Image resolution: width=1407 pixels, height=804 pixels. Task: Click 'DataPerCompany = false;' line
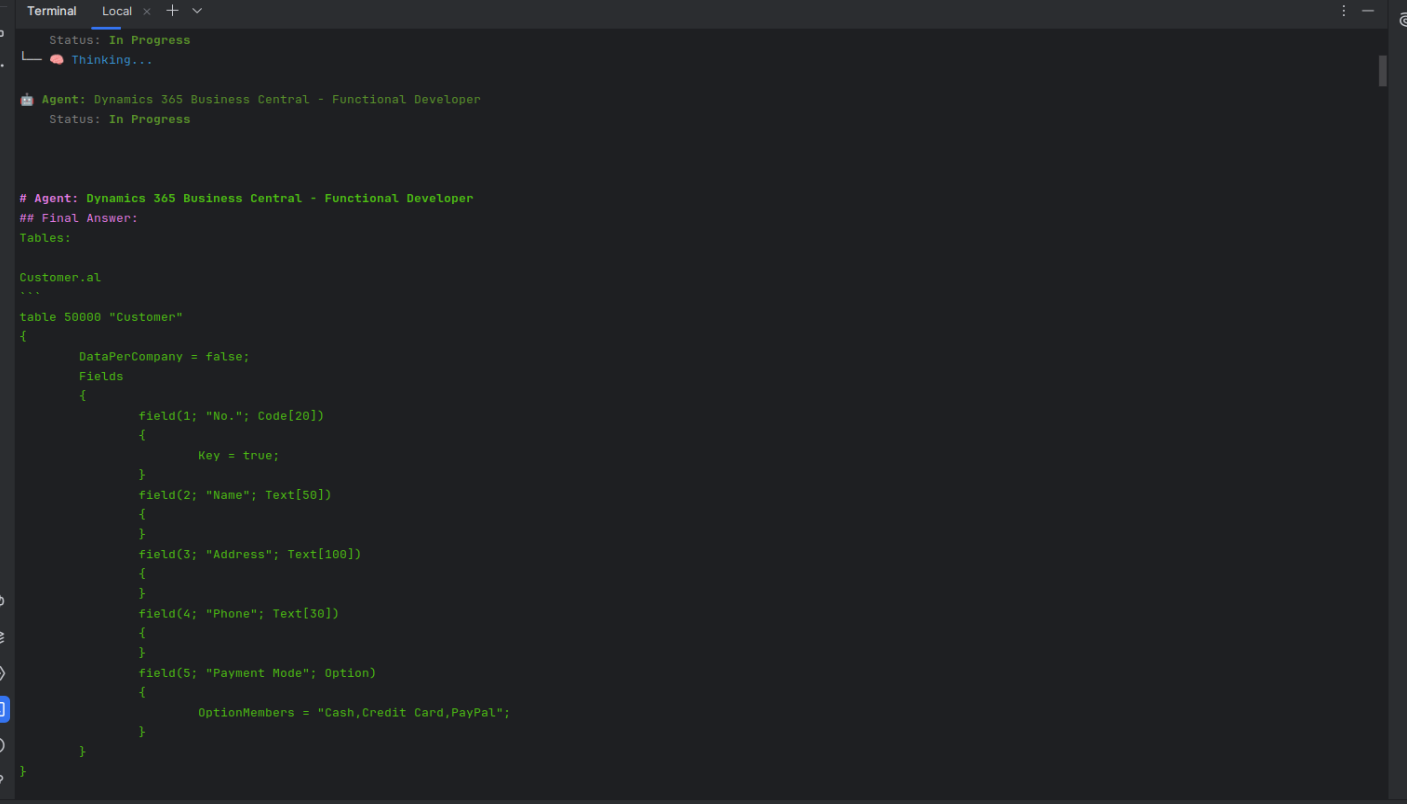[164, 356]
